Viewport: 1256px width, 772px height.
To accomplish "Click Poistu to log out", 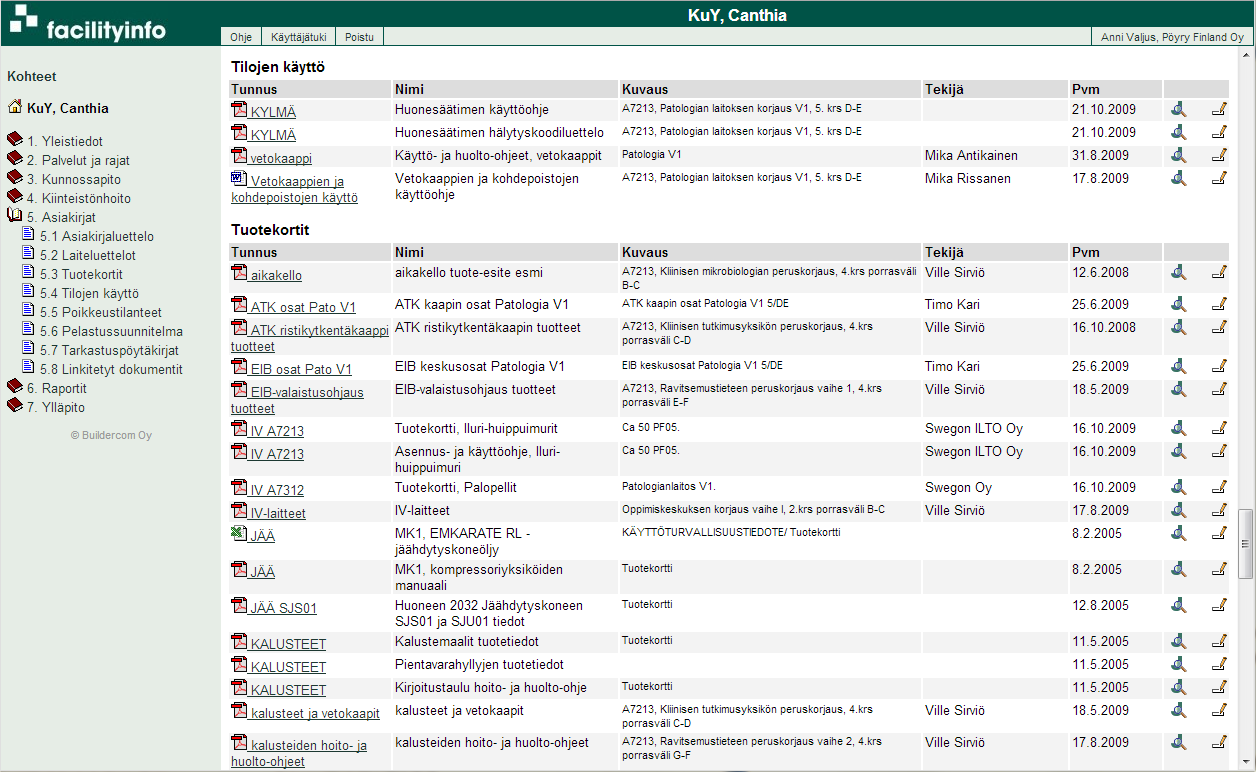I will click(x=359, y=37).
